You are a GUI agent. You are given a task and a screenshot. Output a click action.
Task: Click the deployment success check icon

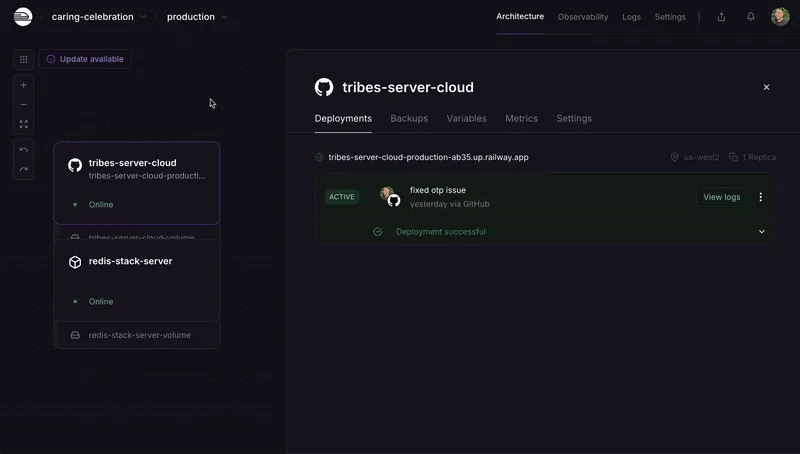coord(378,232)
